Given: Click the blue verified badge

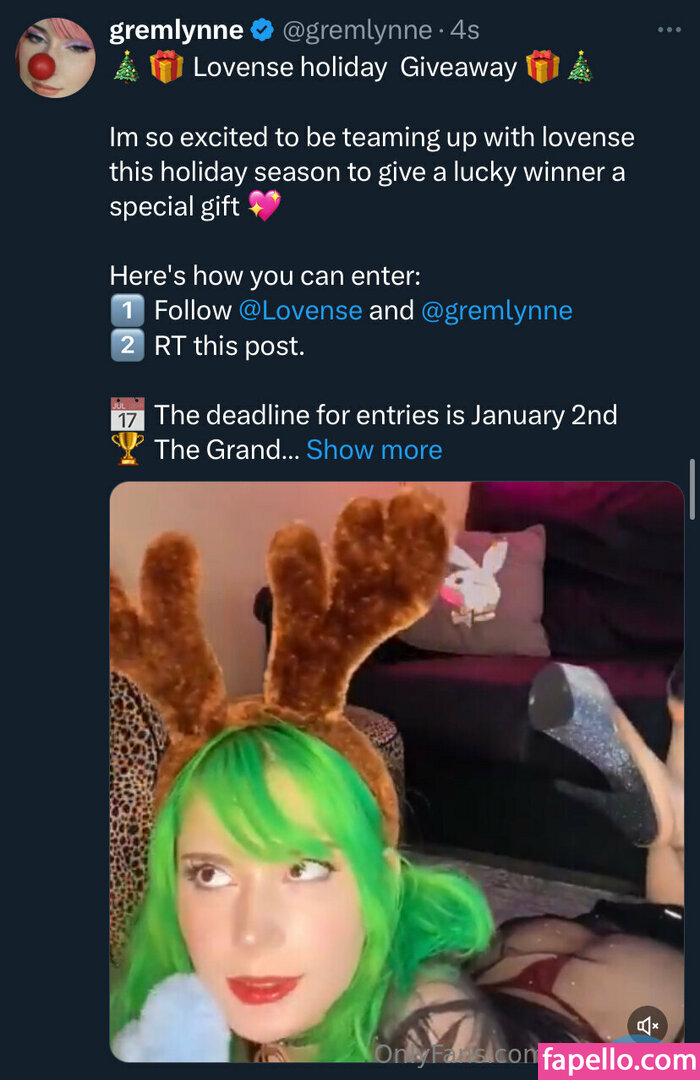Looking at the screenshot, I should tap(262, 30).
